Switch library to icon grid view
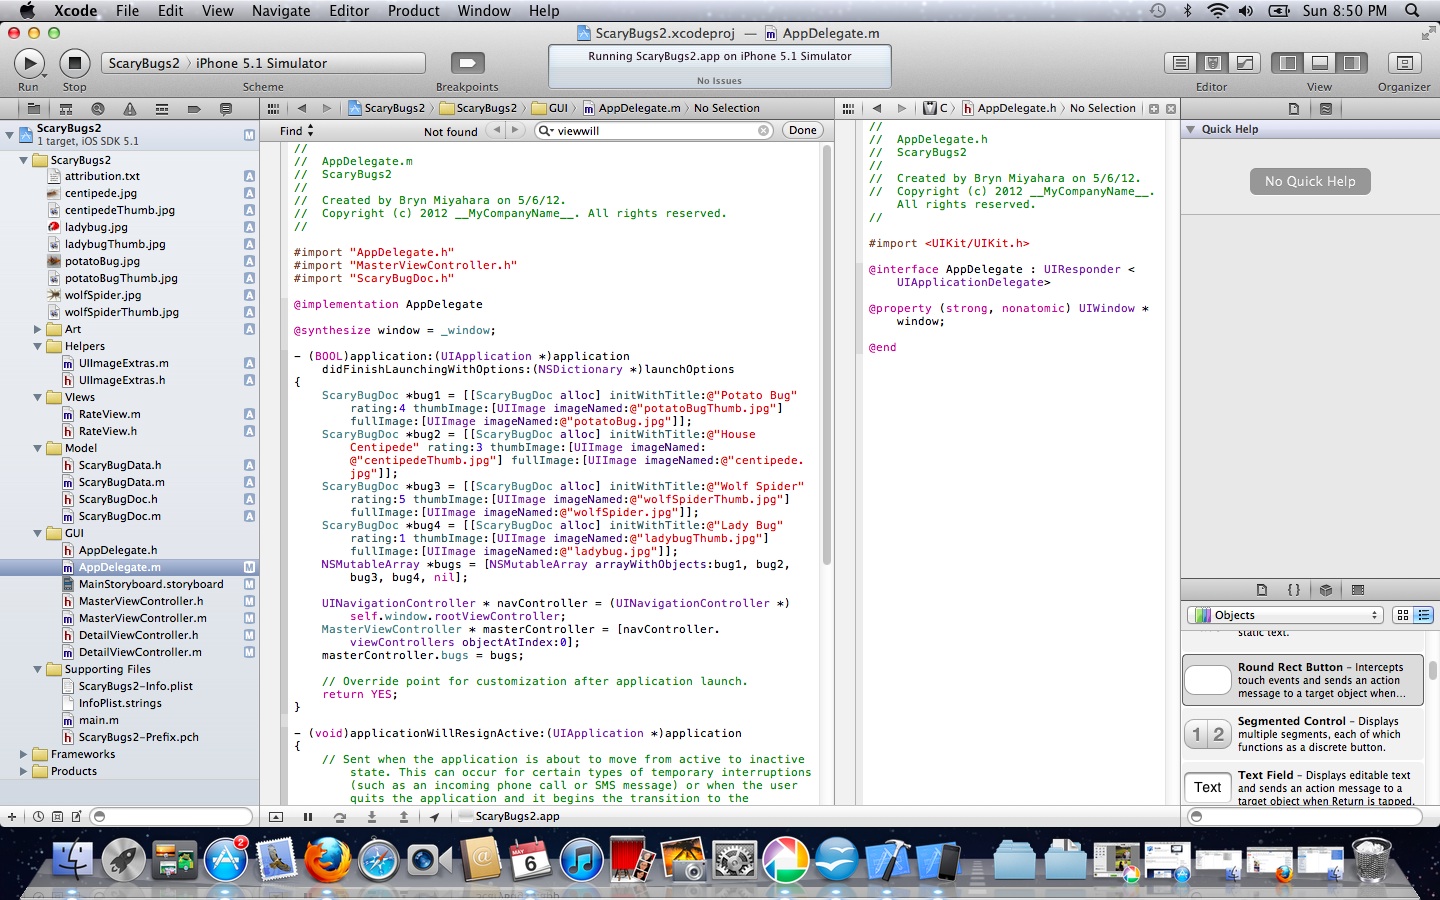1440x900 pixels. point(1402,615)
